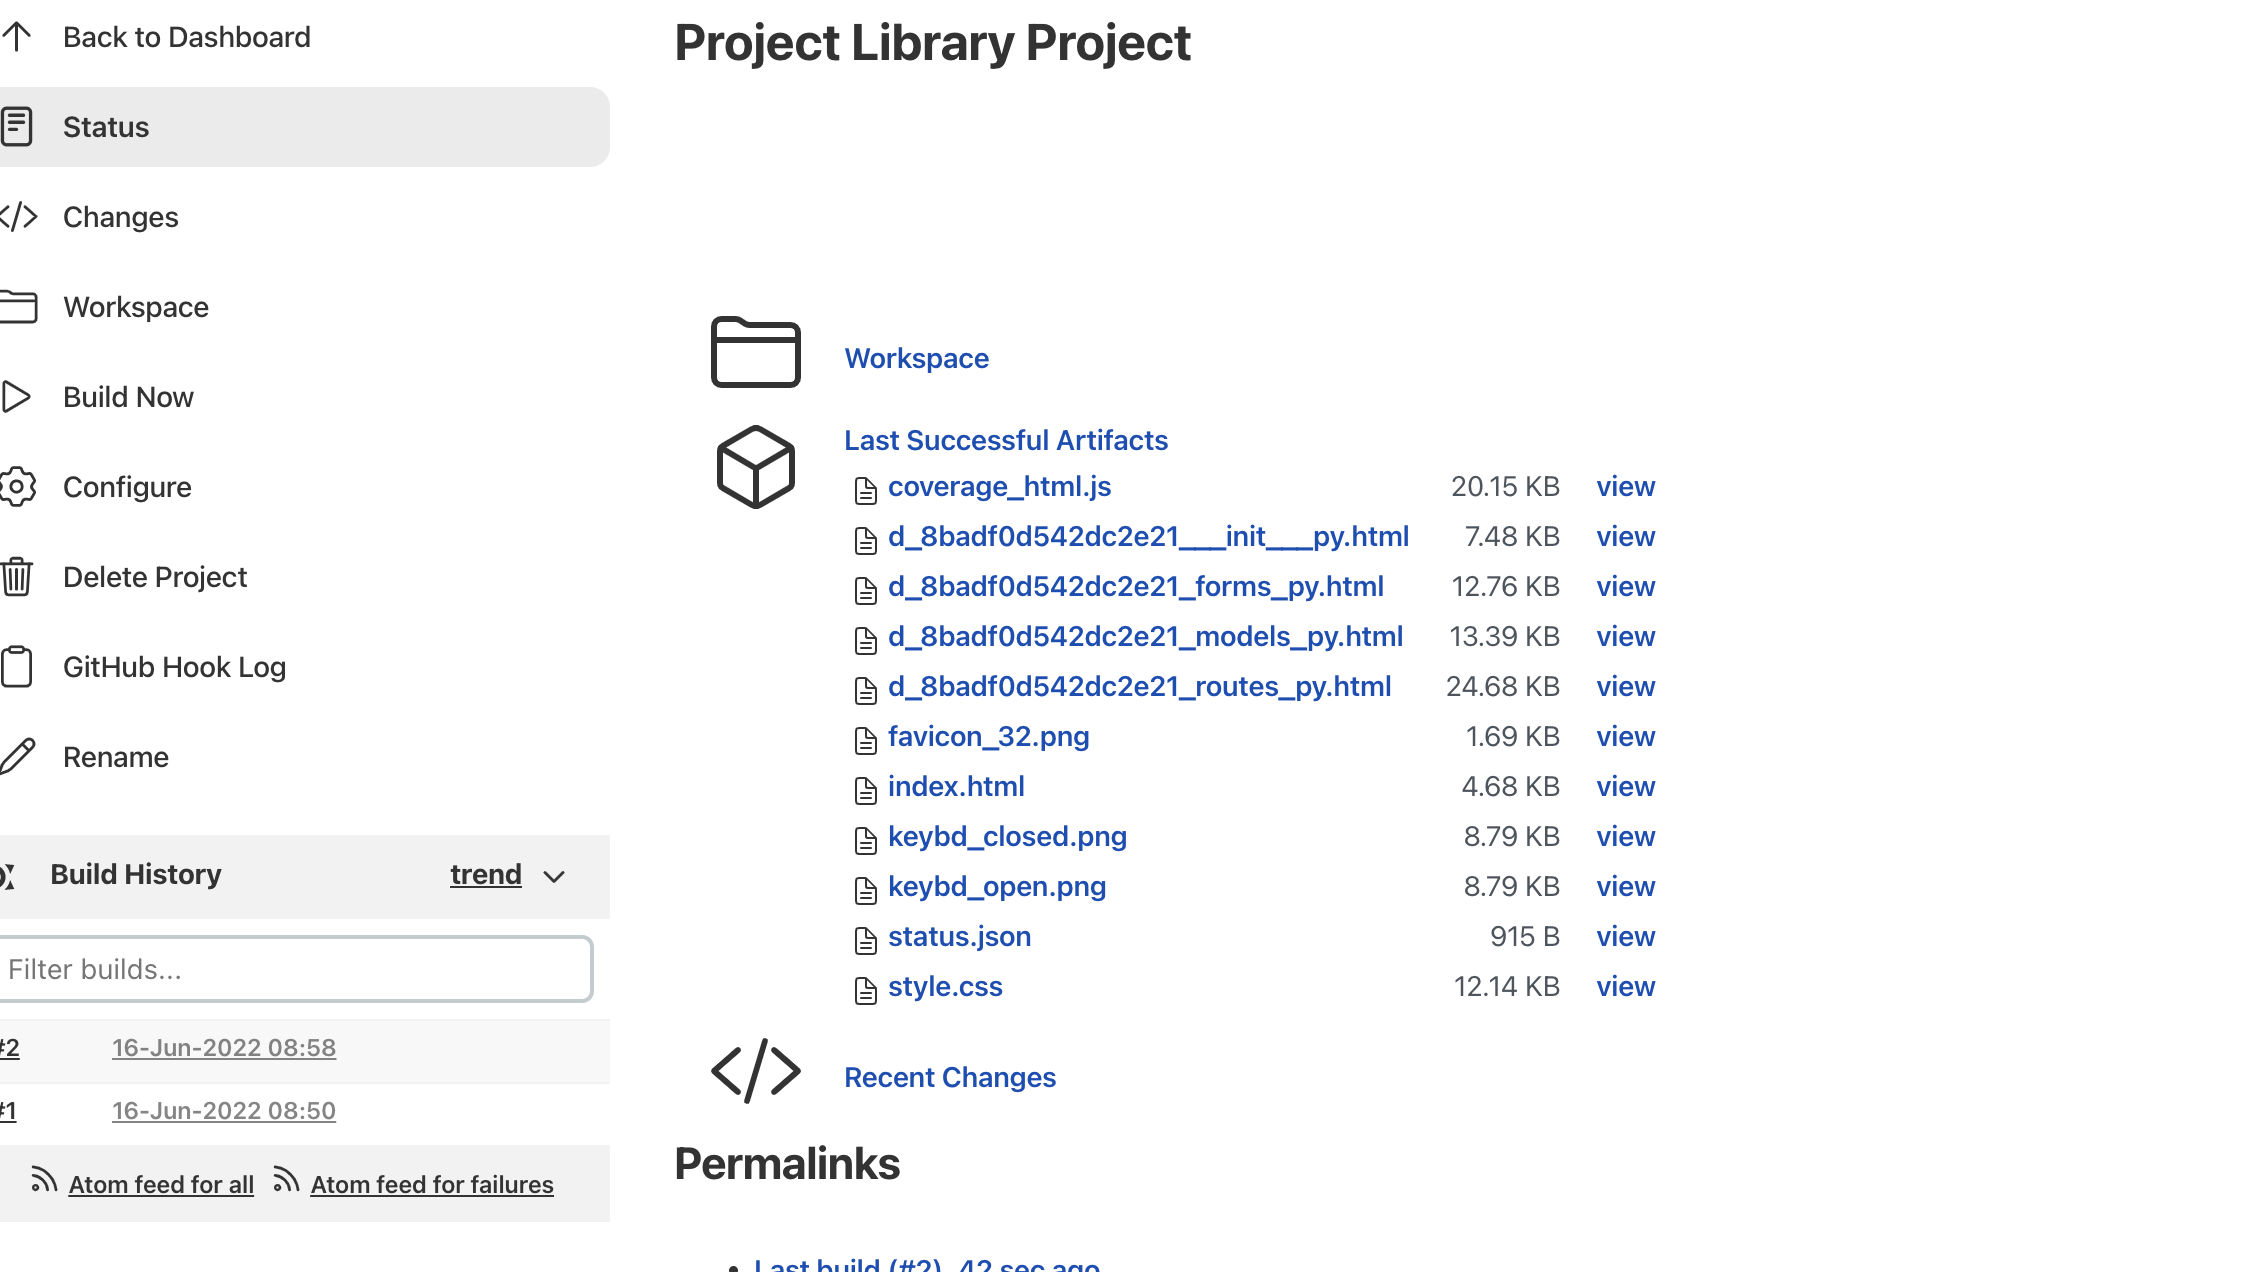Open the Atom feed for all link
Screen dimensions: 2256x1272
[161, 1185]
